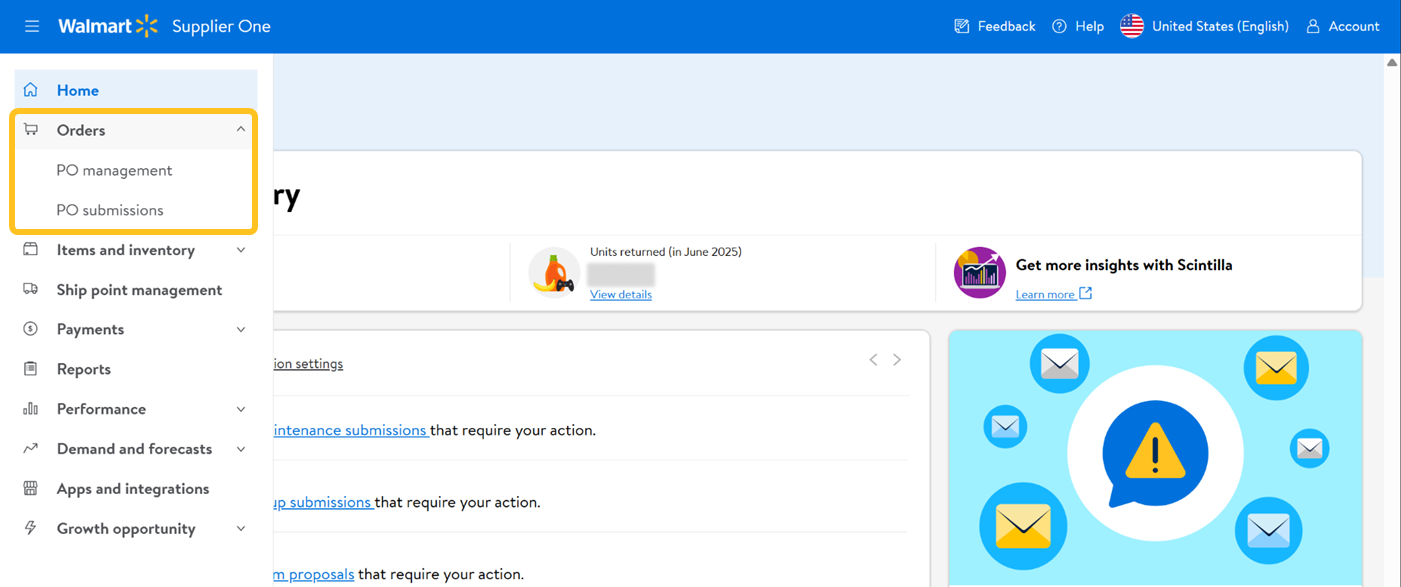The width and height of the screenshot is (1401, 587).
Task: Expand Items and inventory chevron
Action: (x=241, y=250)
